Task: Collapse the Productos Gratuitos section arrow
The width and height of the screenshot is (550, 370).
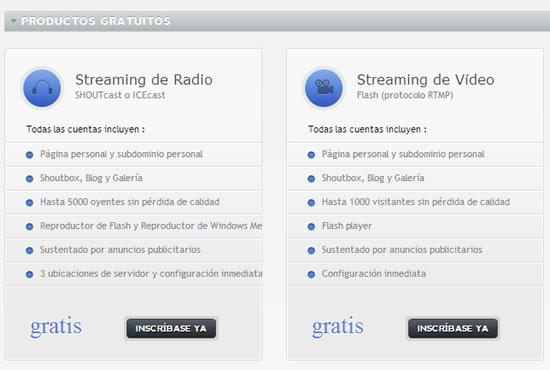Action: pos(13,21)
